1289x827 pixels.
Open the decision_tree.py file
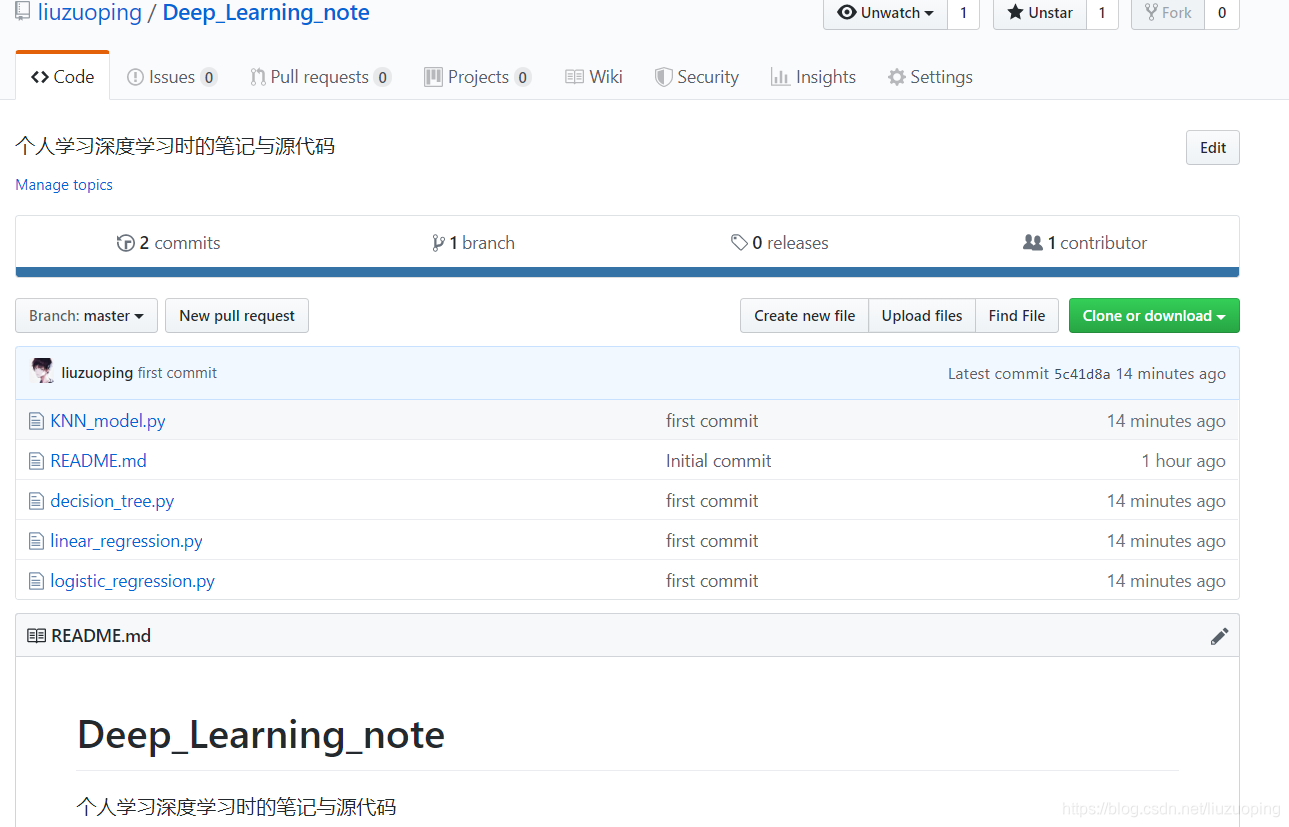click(112, 501)
